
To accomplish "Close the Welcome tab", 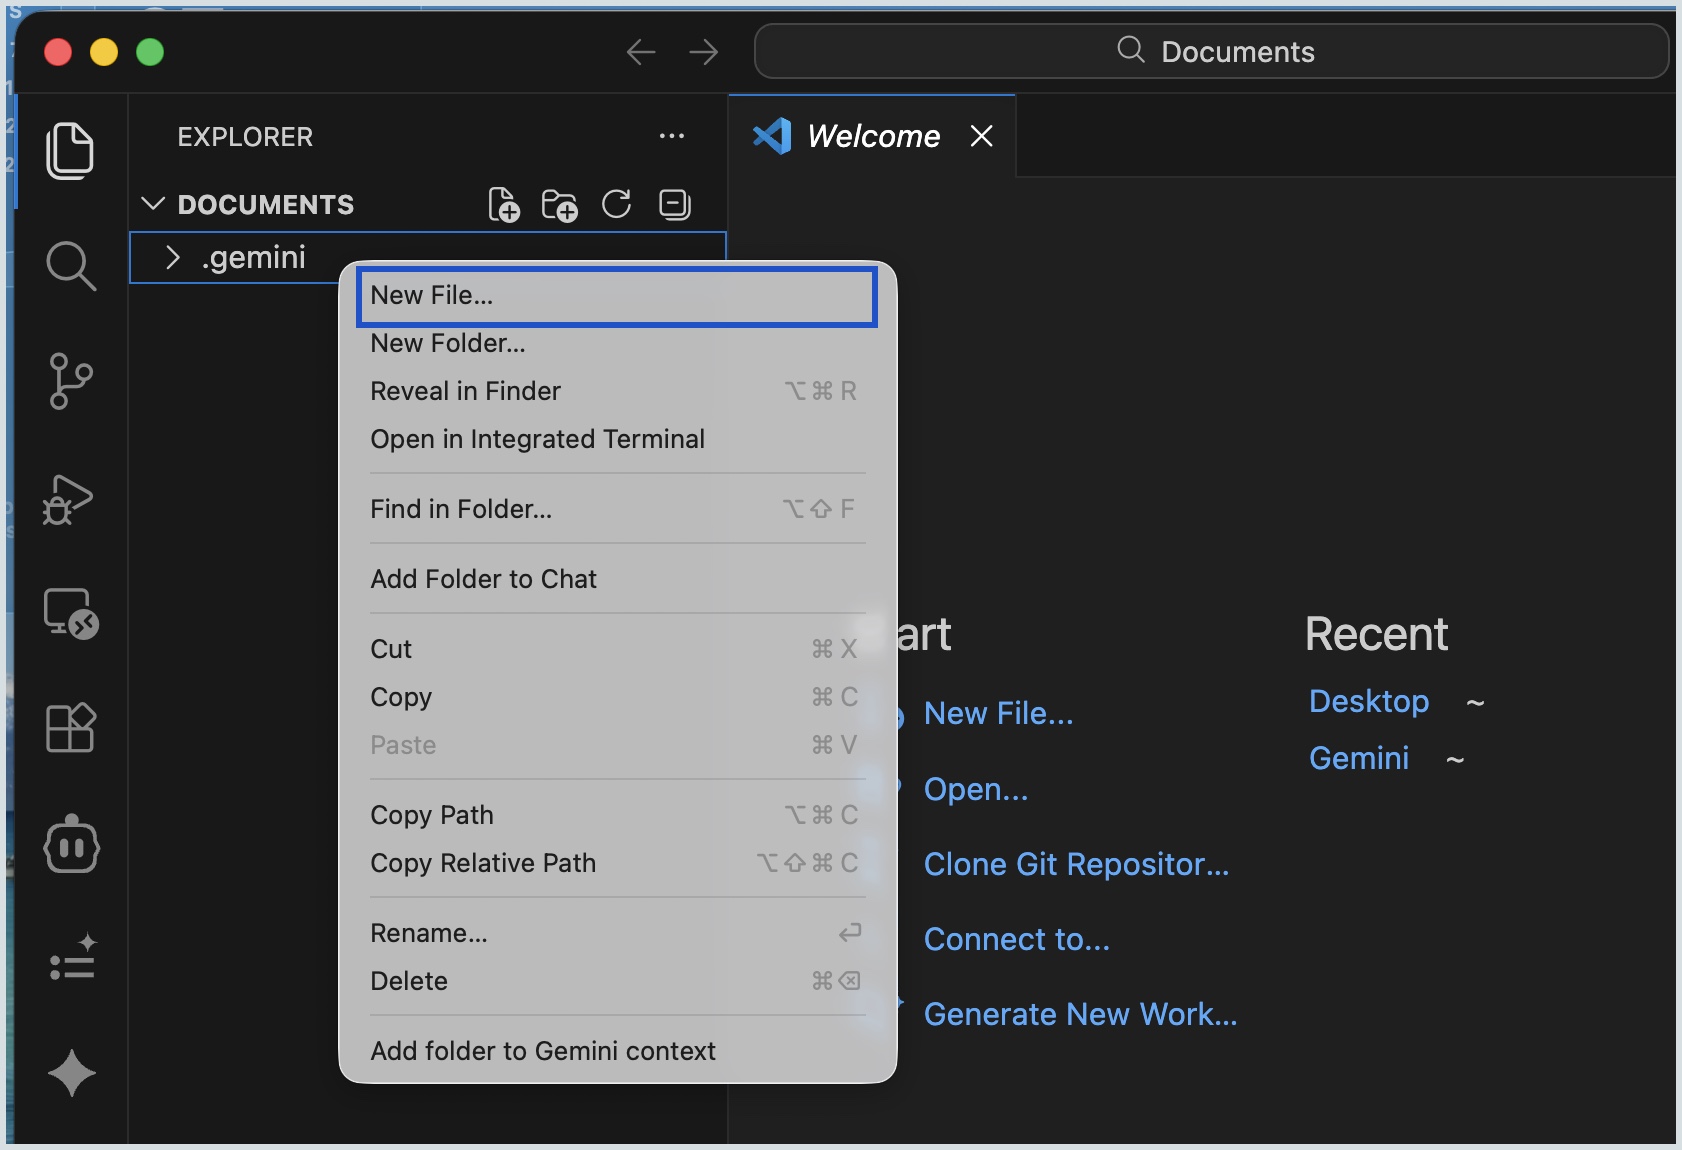I will (x=981, y=136).
